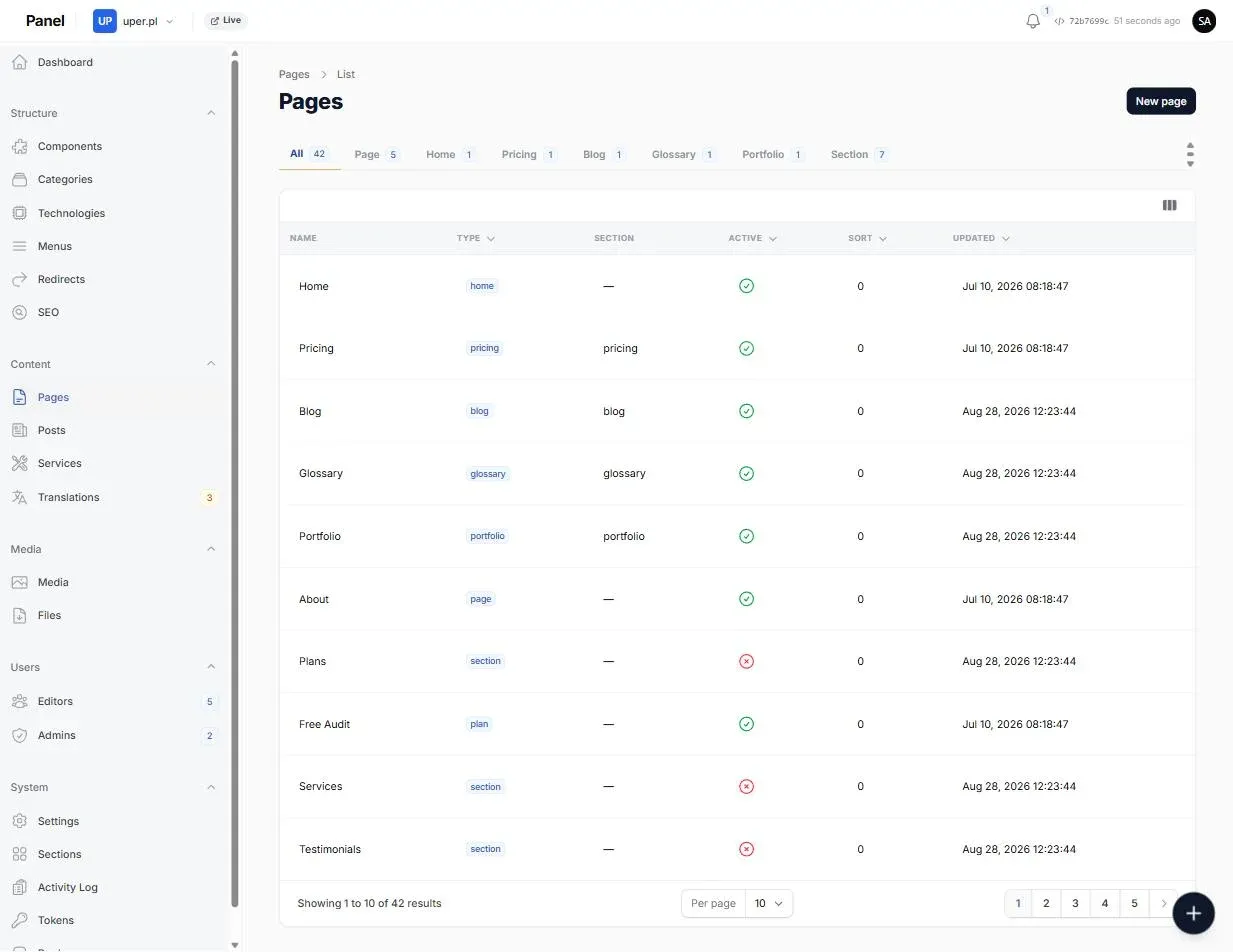Open the notifications bell icon
The height and width of the screenshot is (952, 1233).
(1033, 21)
